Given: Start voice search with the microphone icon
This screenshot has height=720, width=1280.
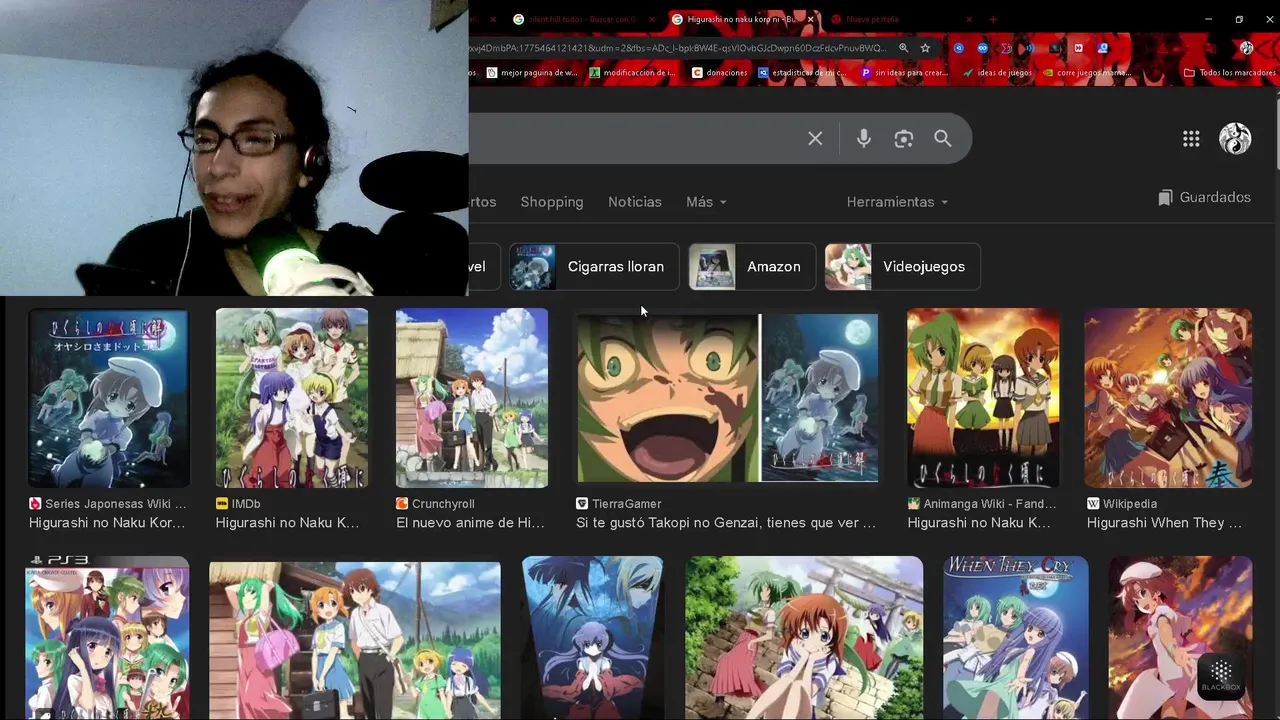Looking at the screenshot, I should 864,139.
